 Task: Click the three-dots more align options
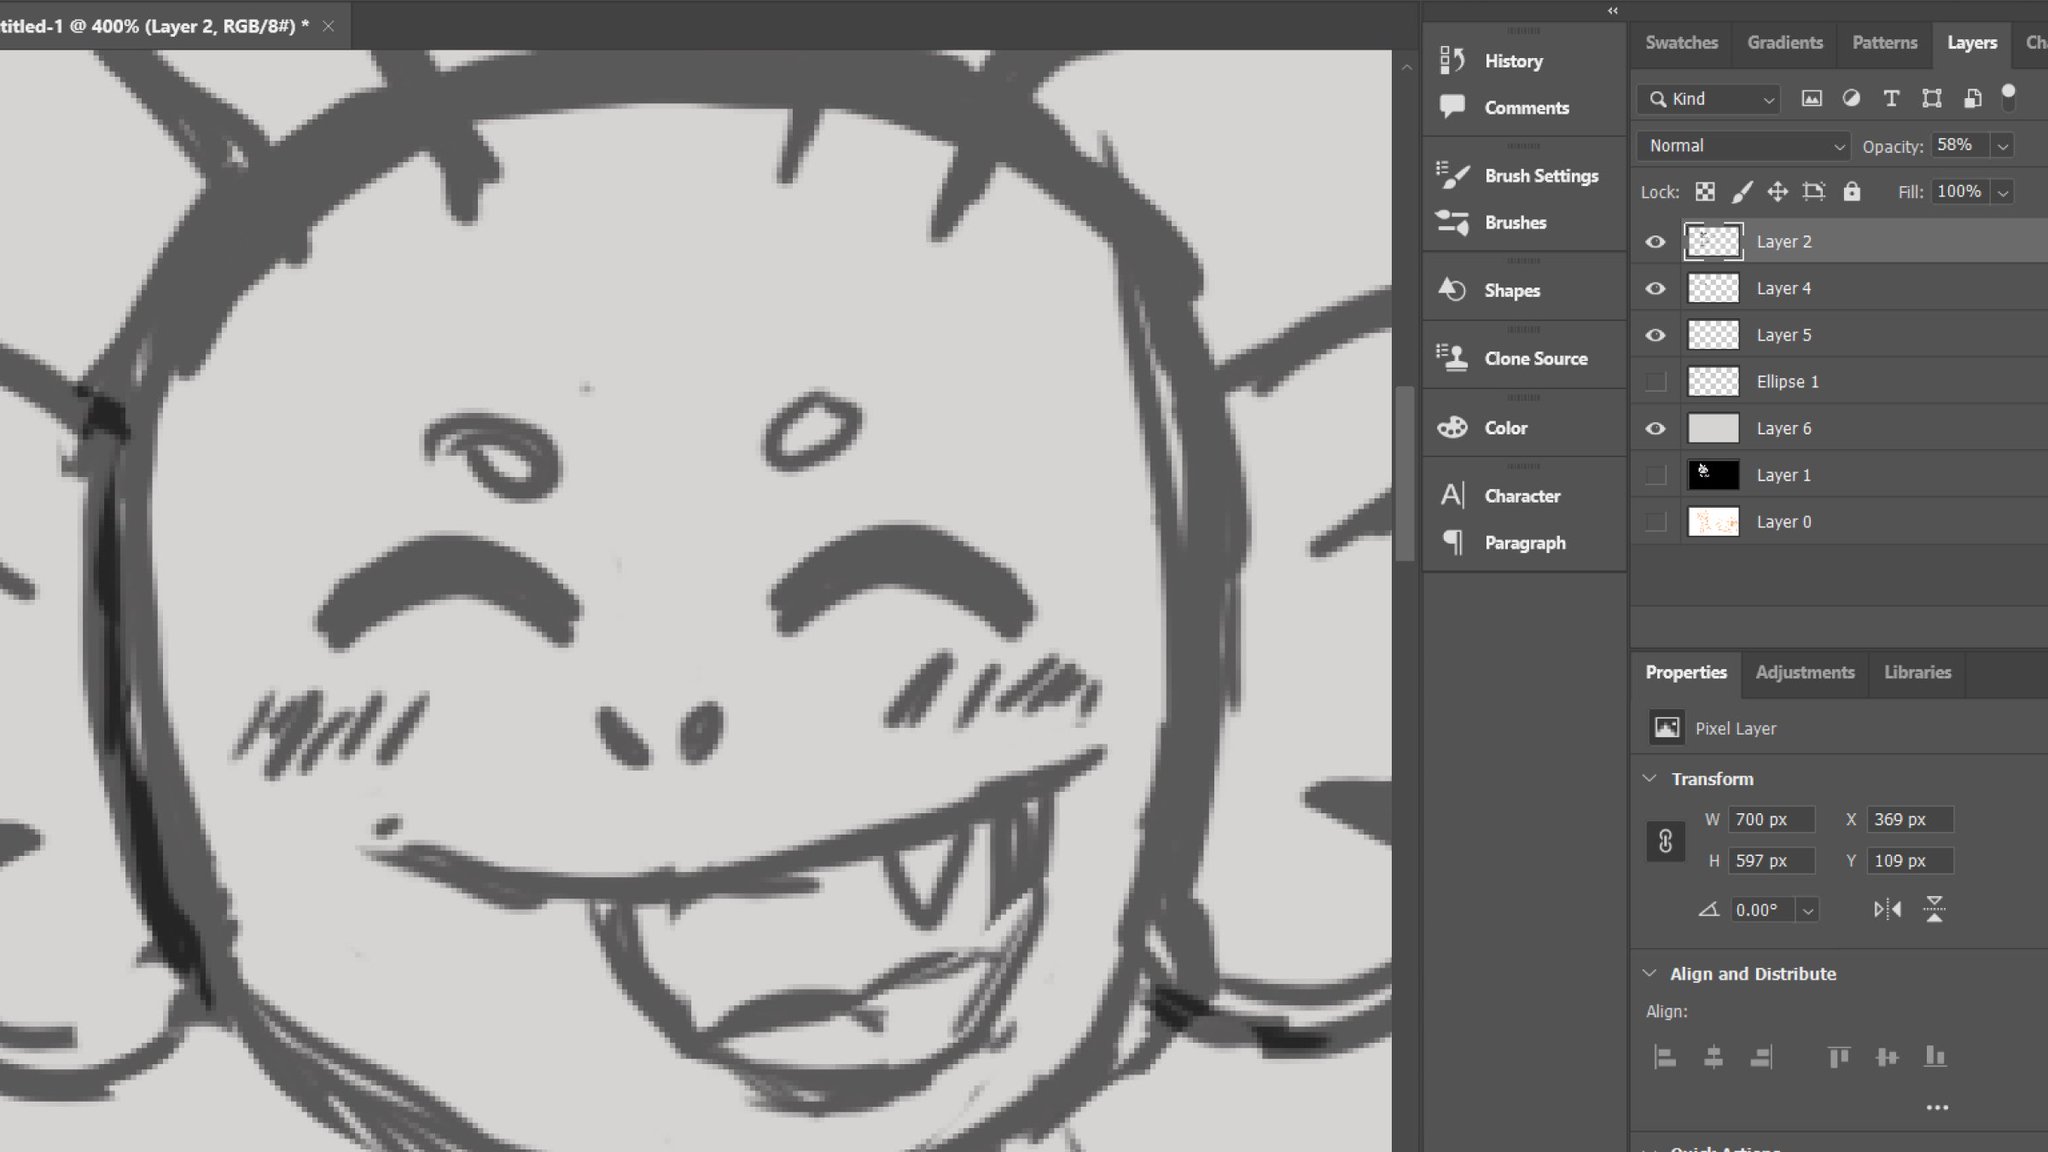[1936, 1107]
